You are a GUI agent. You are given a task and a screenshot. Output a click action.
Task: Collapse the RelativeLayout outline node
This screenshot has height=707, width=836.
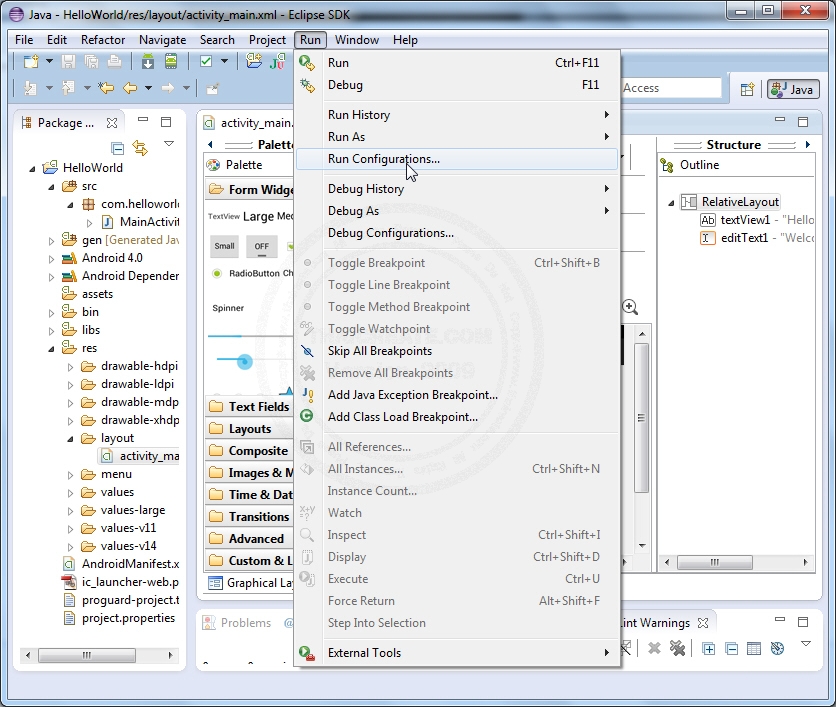coord(672,202)
